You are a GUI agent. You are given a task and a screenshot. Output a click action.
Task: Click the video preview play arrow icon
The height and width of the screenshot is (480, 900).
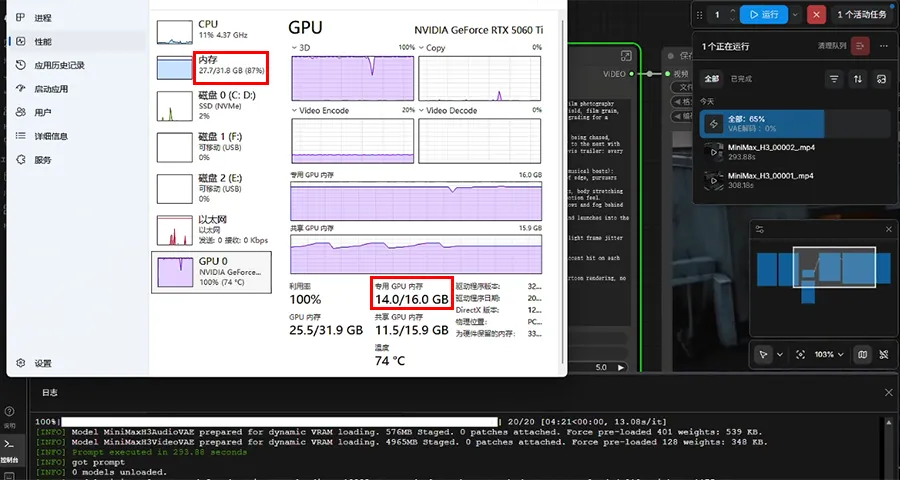pyautogui.click(x=620, y=367)
